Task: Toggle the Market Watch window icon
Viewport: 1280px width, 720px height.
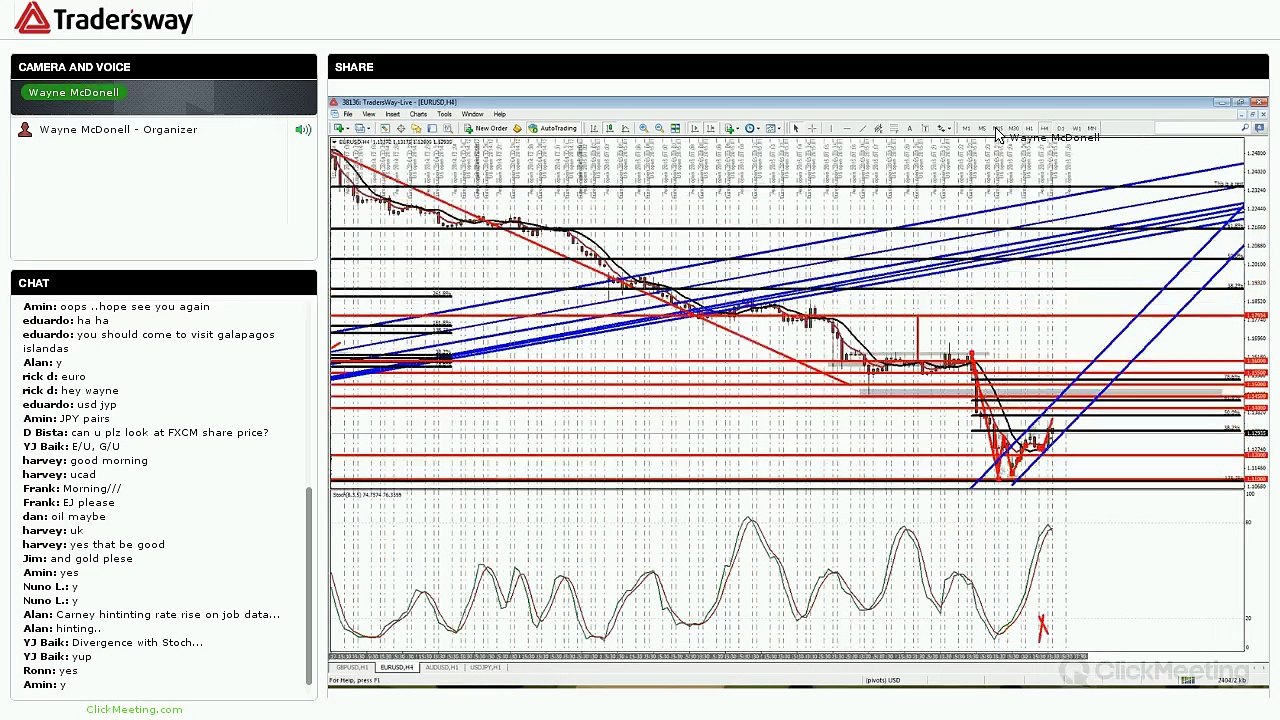Action: [x=384, y=128]
